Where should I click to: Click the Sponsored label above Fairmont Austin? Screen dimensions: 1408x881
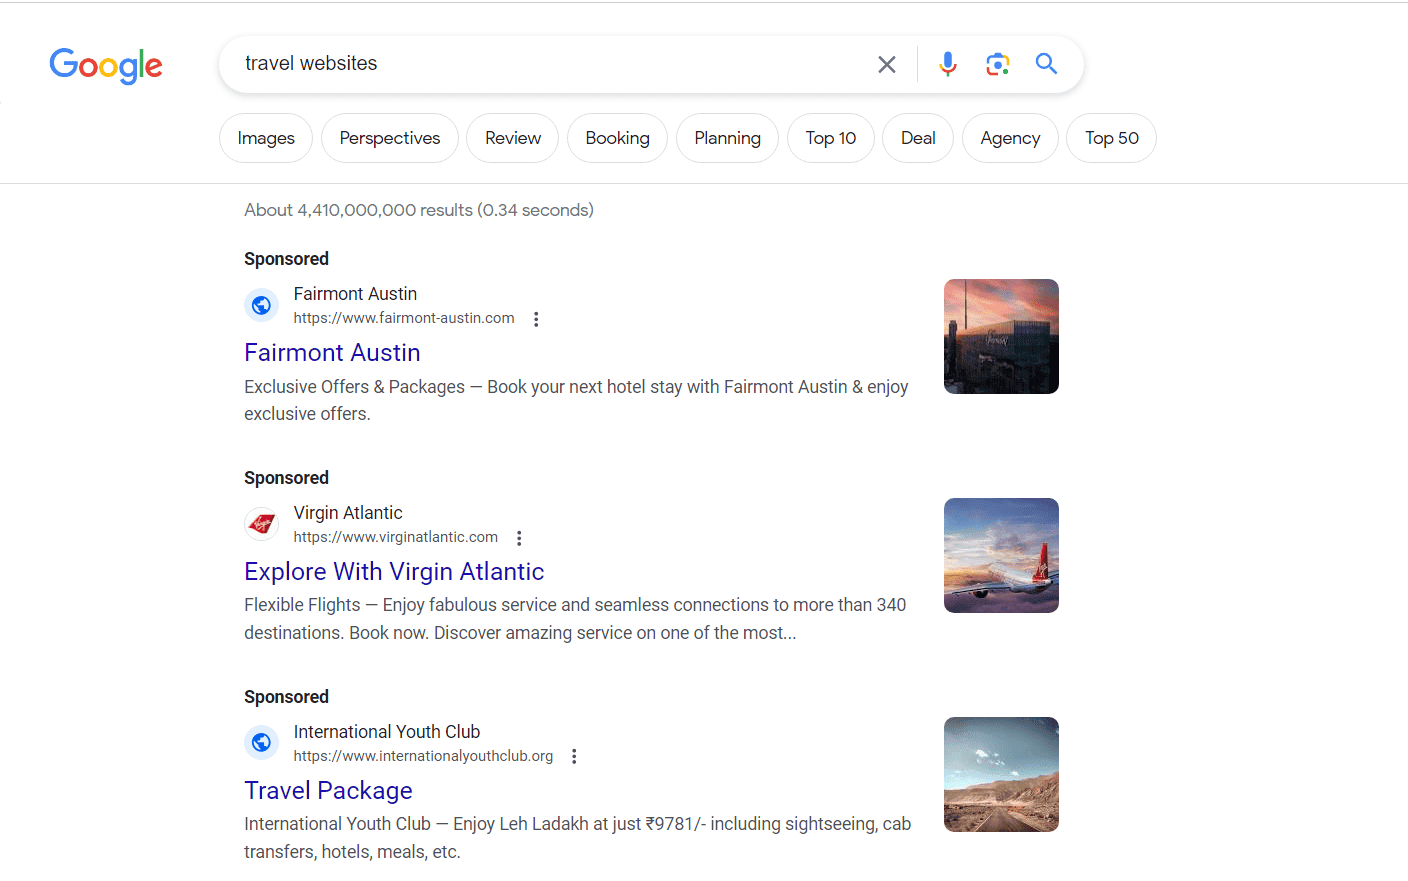pos(286,259)
